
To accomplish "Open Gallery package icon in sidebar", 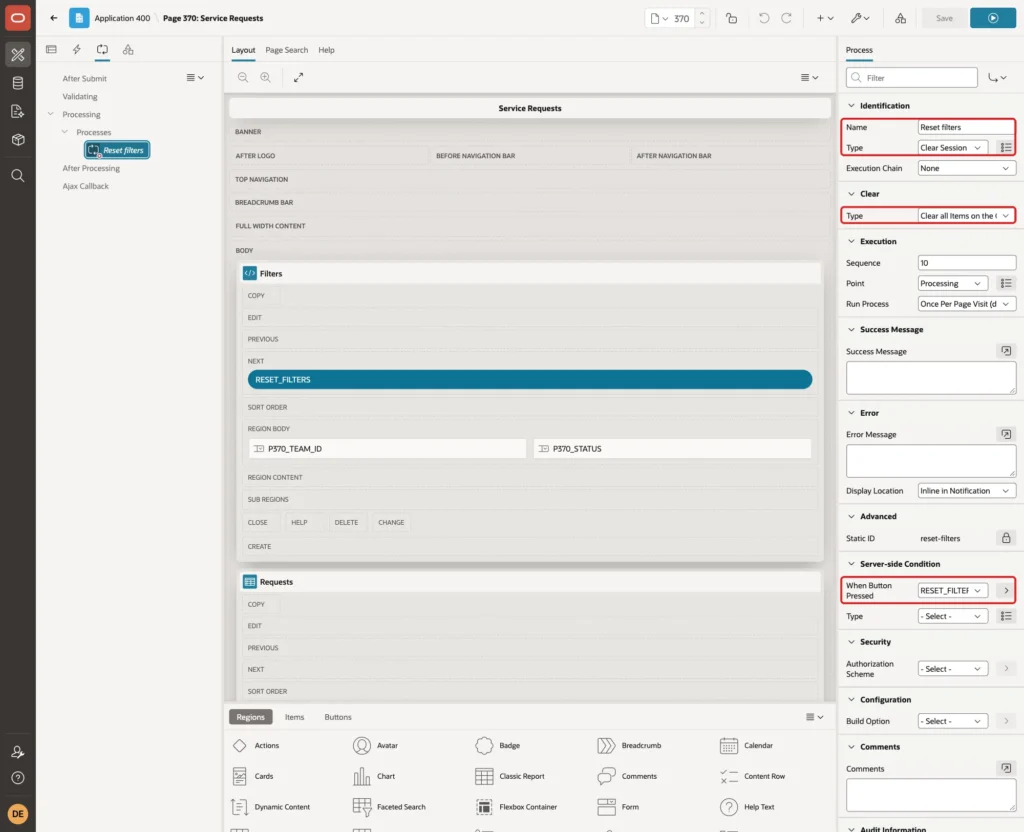I will [x=18, y=139].
